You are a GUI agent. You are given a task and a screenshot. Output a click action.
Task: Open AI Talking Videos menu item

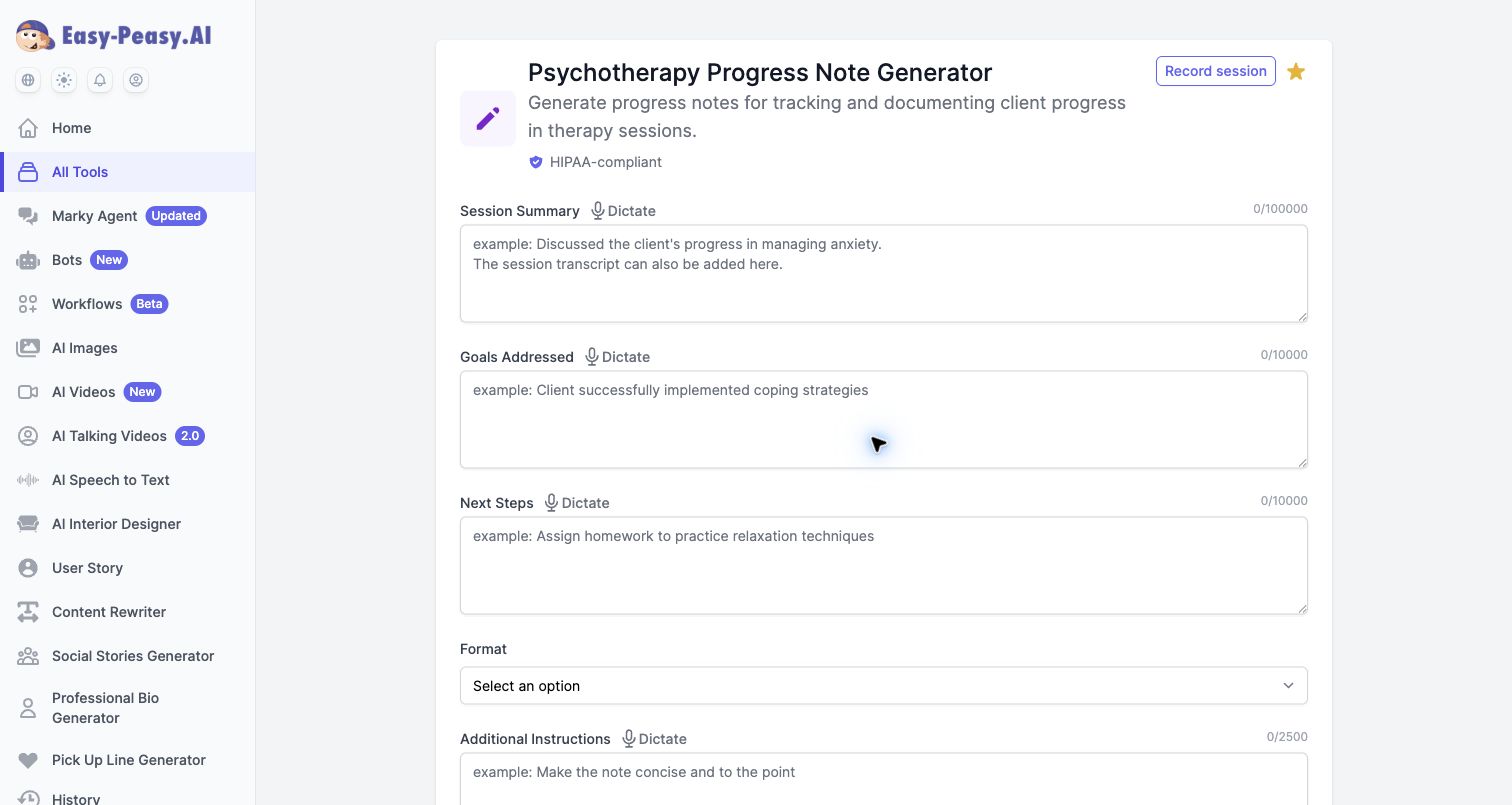coord(128,436)
